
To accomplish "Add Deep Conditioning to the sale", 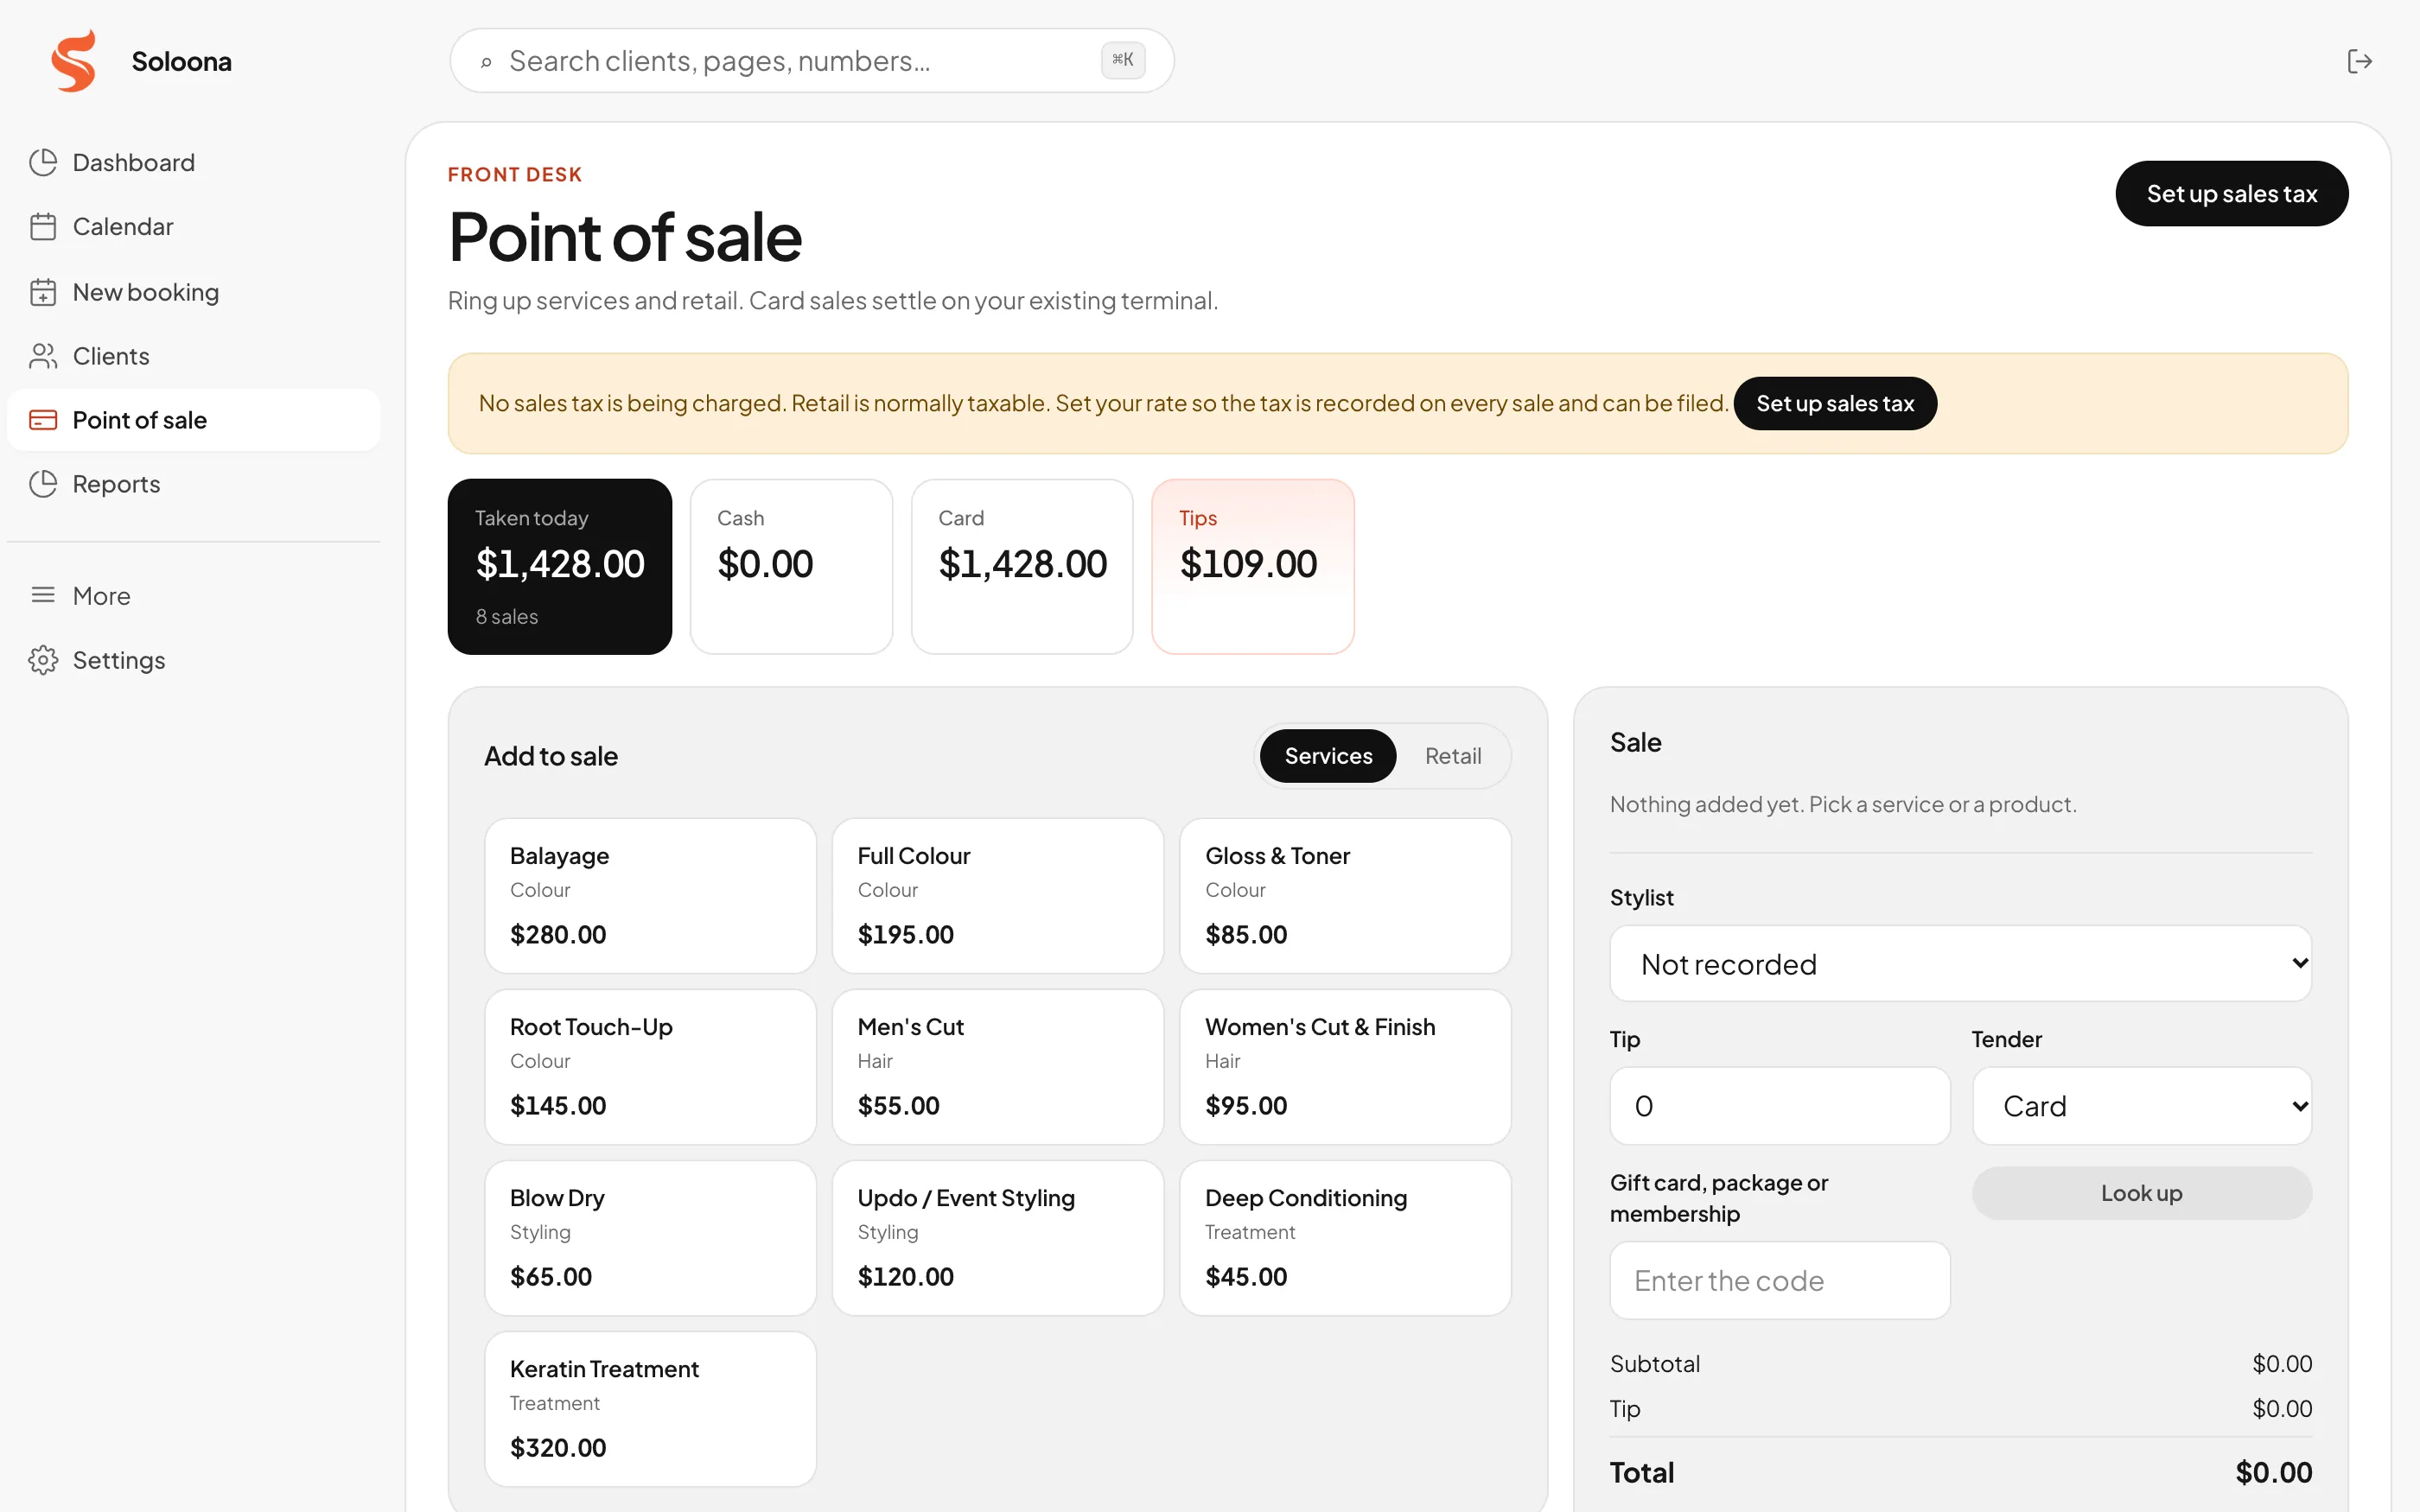I will (x=1344, y=1238).
